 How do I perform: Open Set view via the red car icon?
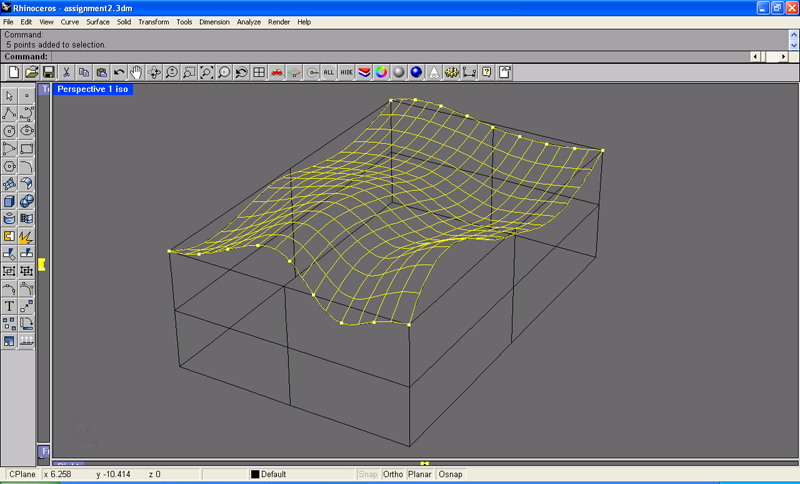[x=277, y=72]
